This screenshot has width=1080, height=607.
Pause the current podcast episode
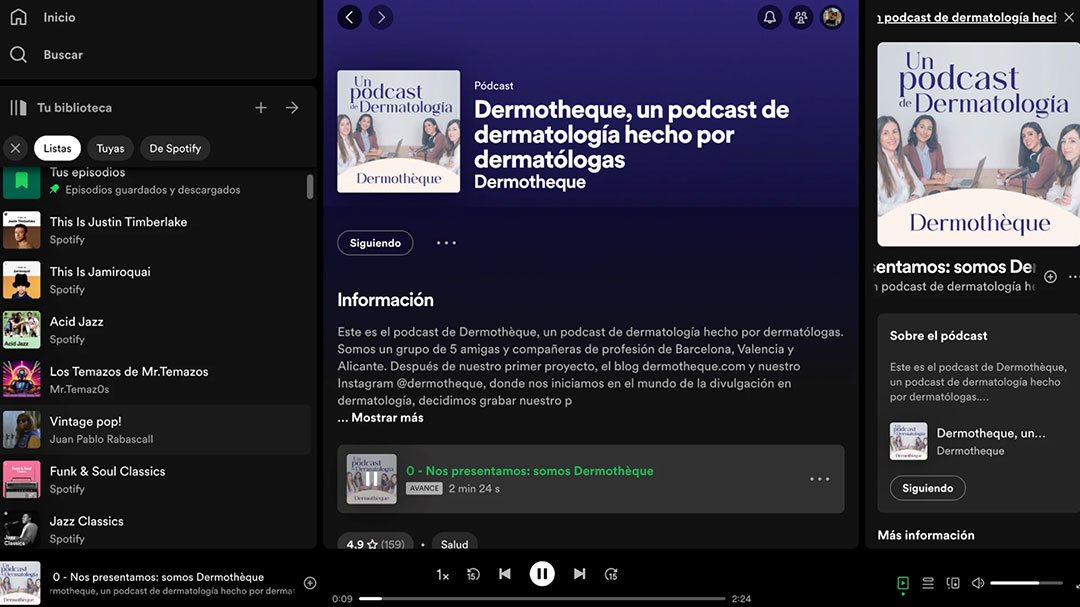tap(542, 574)
